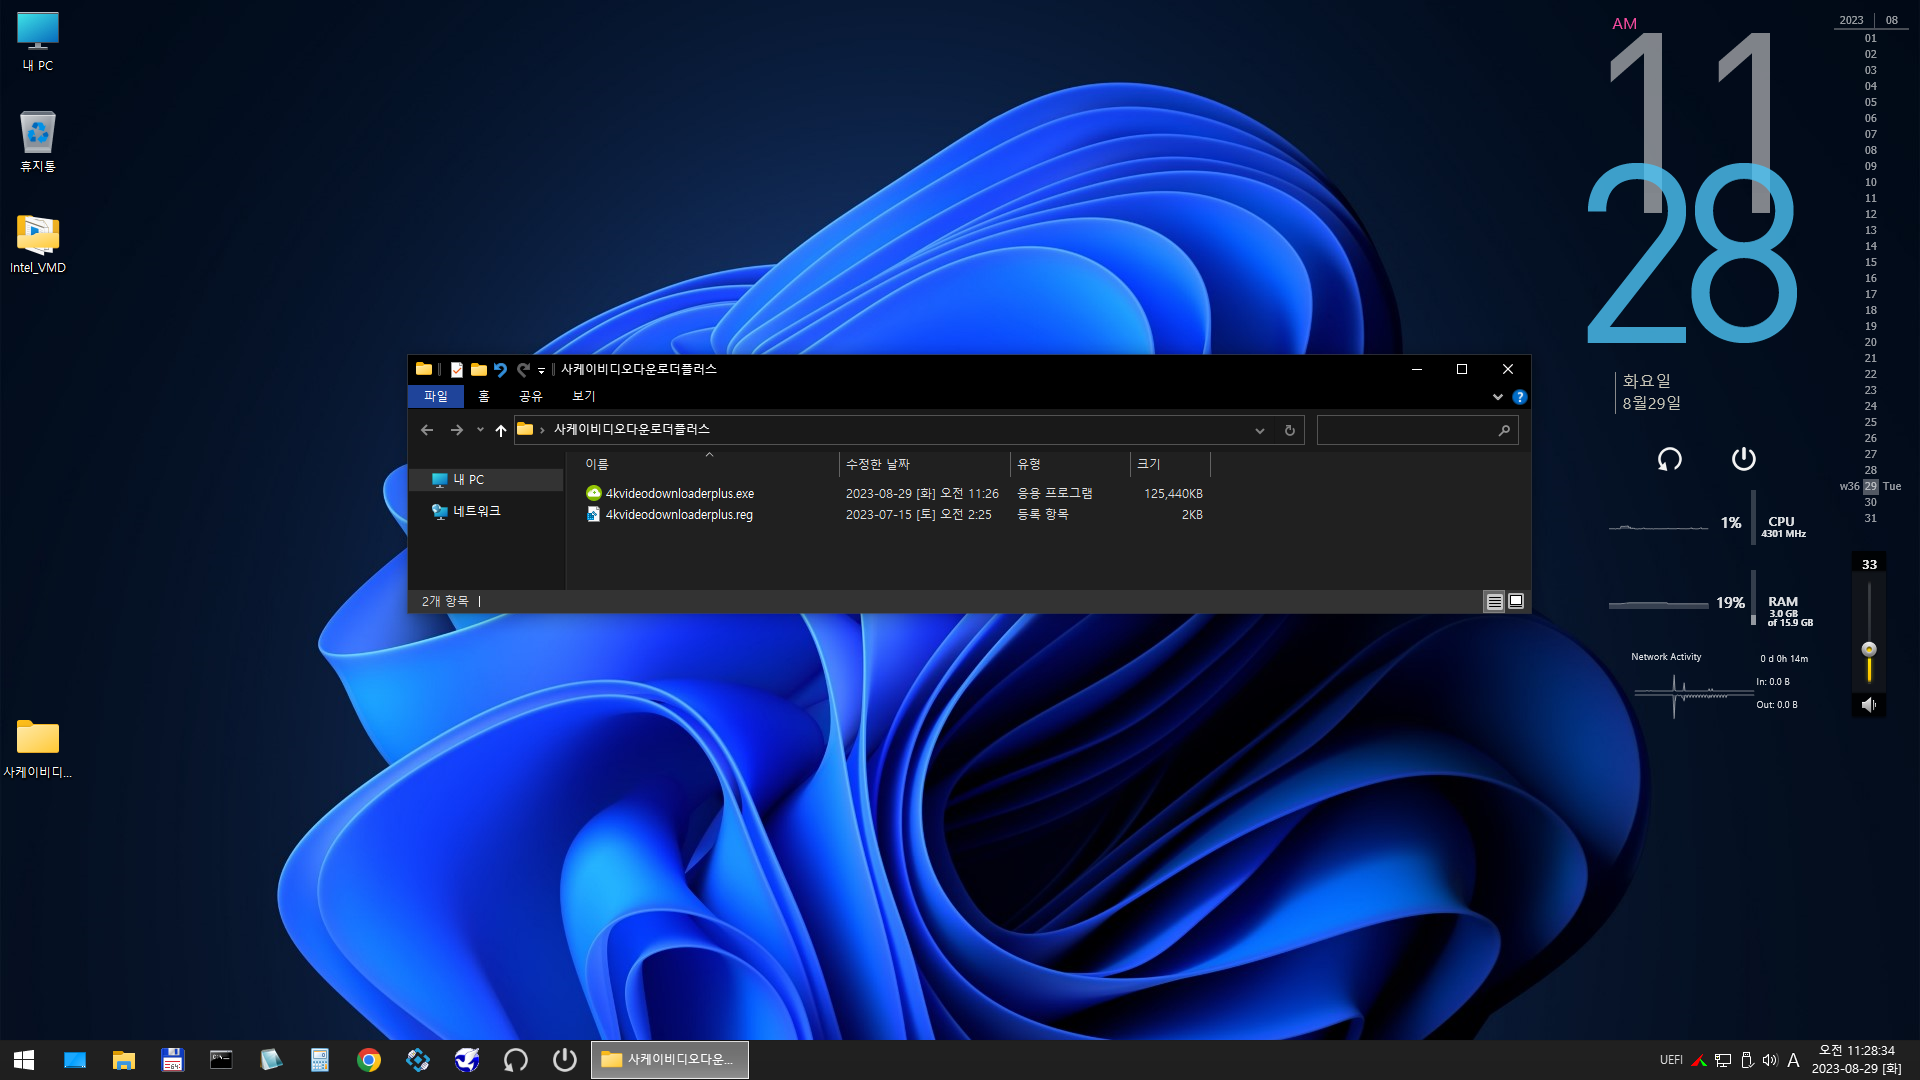Image resolution: width=1920 pixels, height=1080 pixels.
Task: Open the blue diamond tool taskbar icon
Action: (x=418, y=1060)
